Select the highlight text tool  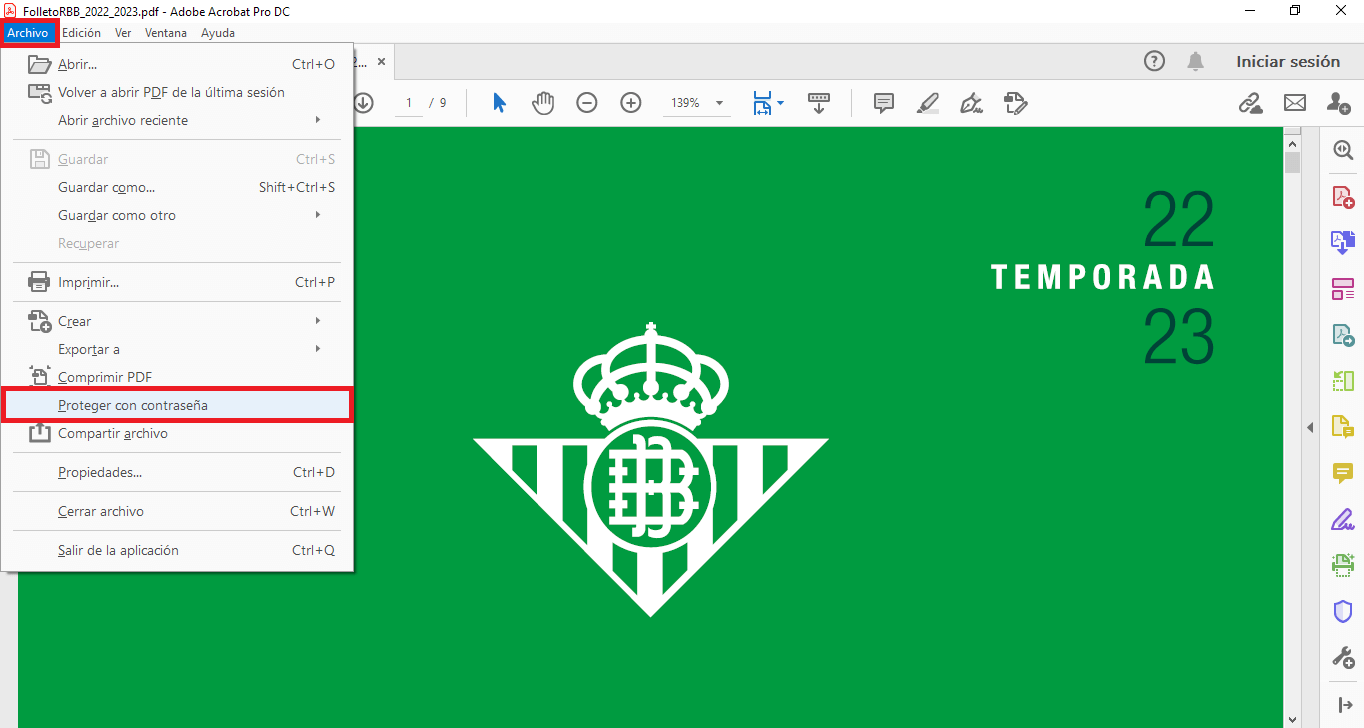coord(927,103)
